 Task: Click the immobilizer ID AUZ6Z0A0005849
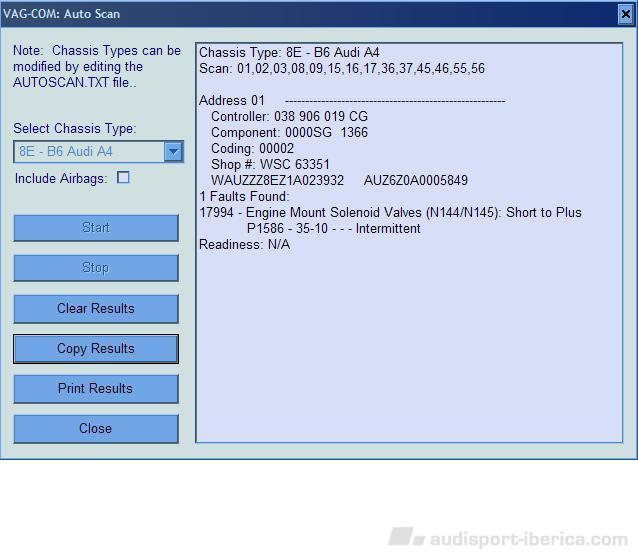point(416,180)
